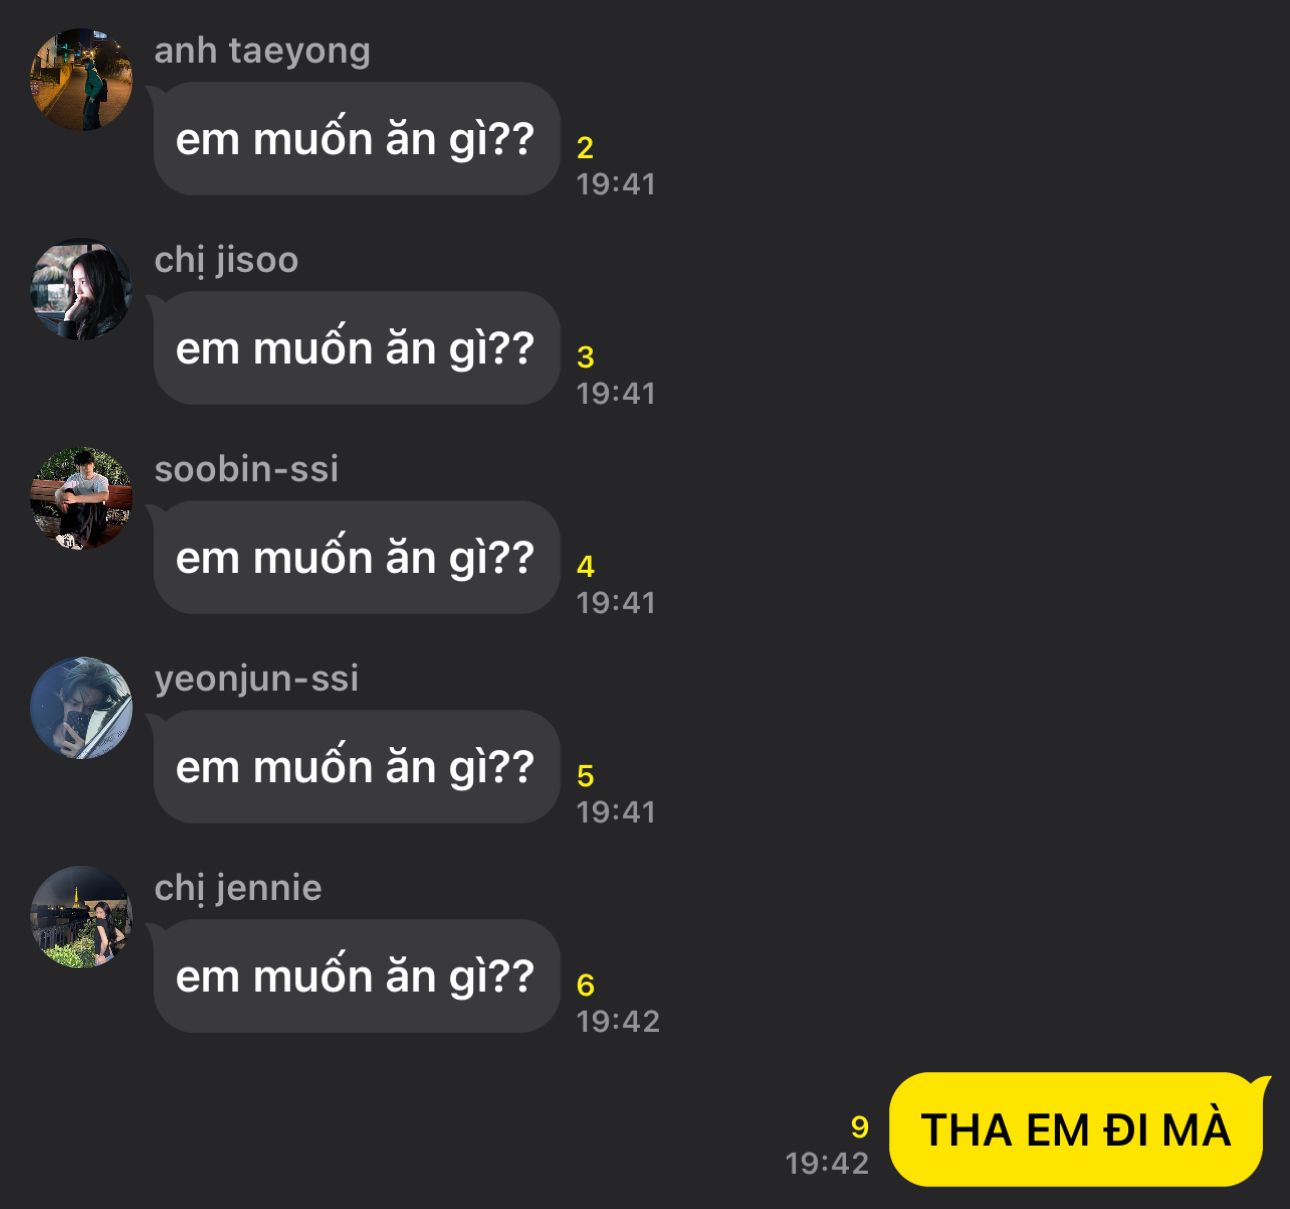The image size is (1290, 1209).
Task: Click the sender name "soobin-ssi"
Action: coord(246,468)
